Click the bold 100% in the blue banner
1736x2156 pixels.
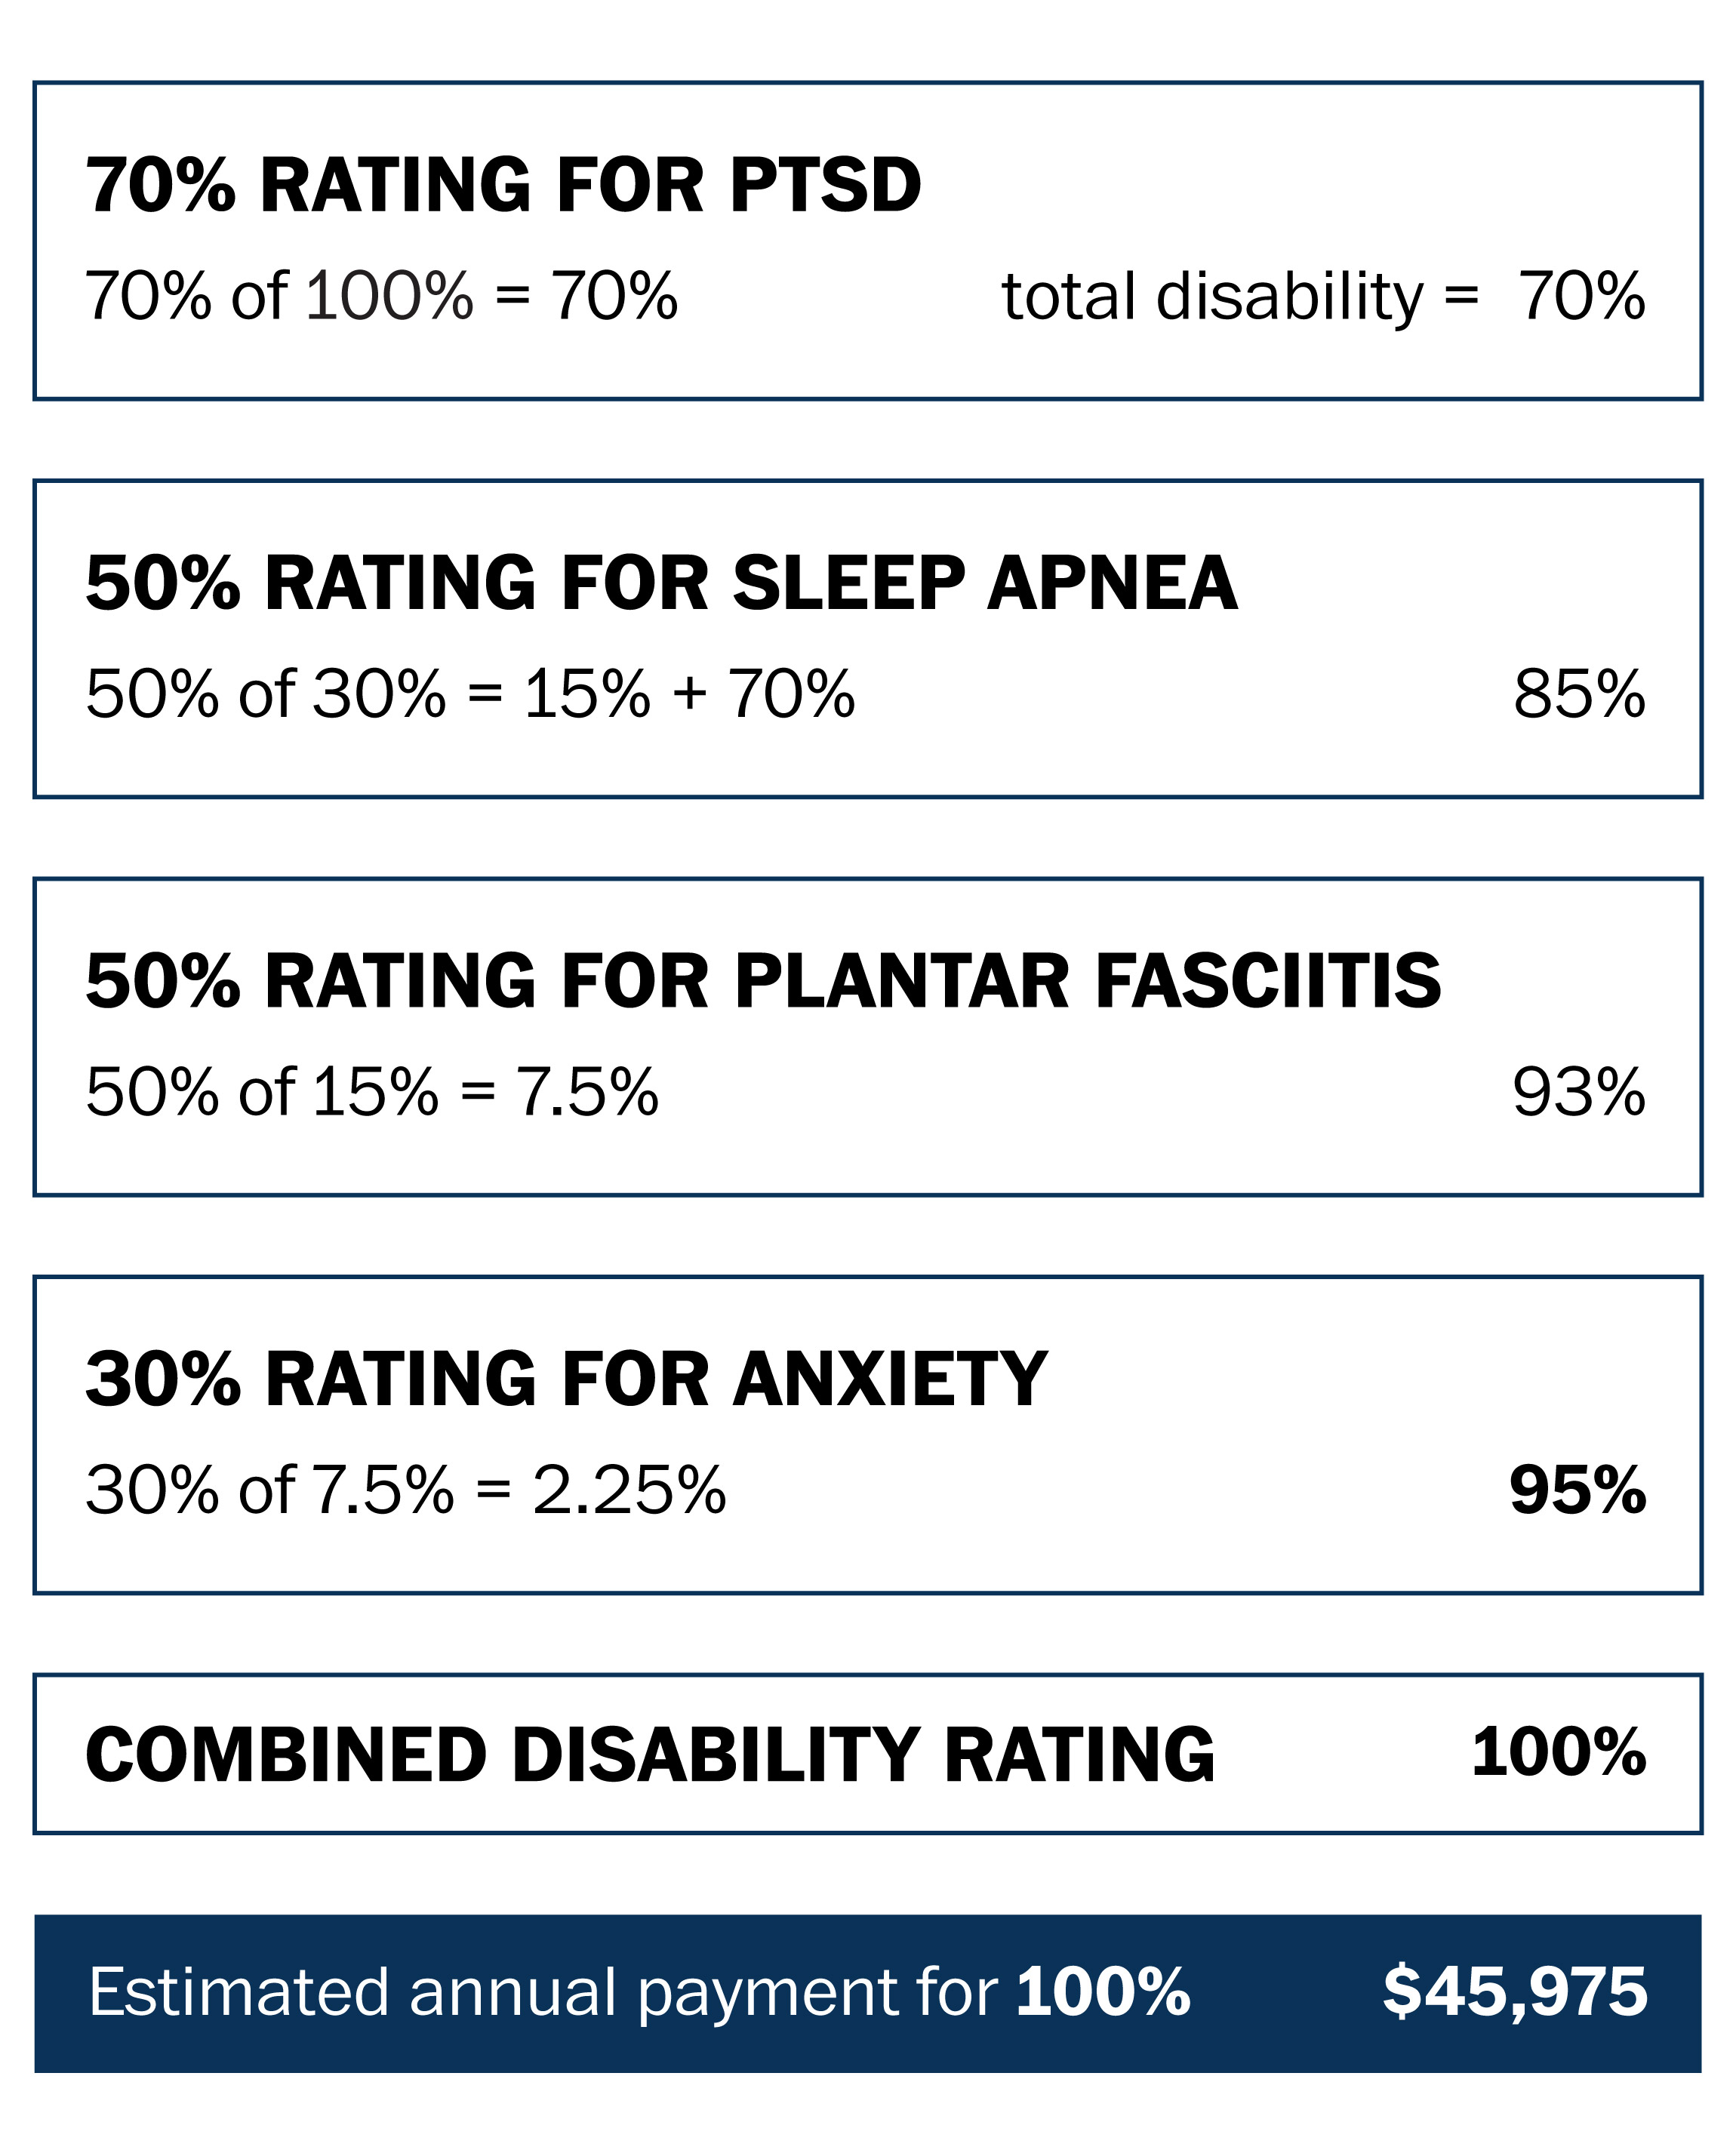coord(1103,1992)
